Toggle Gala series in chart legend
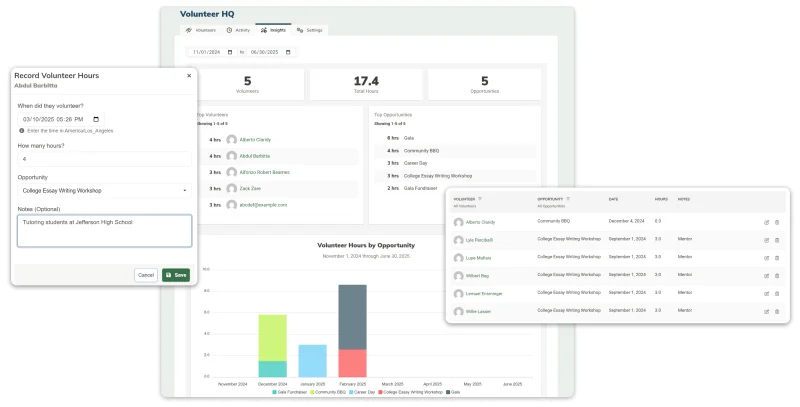This screenshot has height=407, width=800. point(453,392)
